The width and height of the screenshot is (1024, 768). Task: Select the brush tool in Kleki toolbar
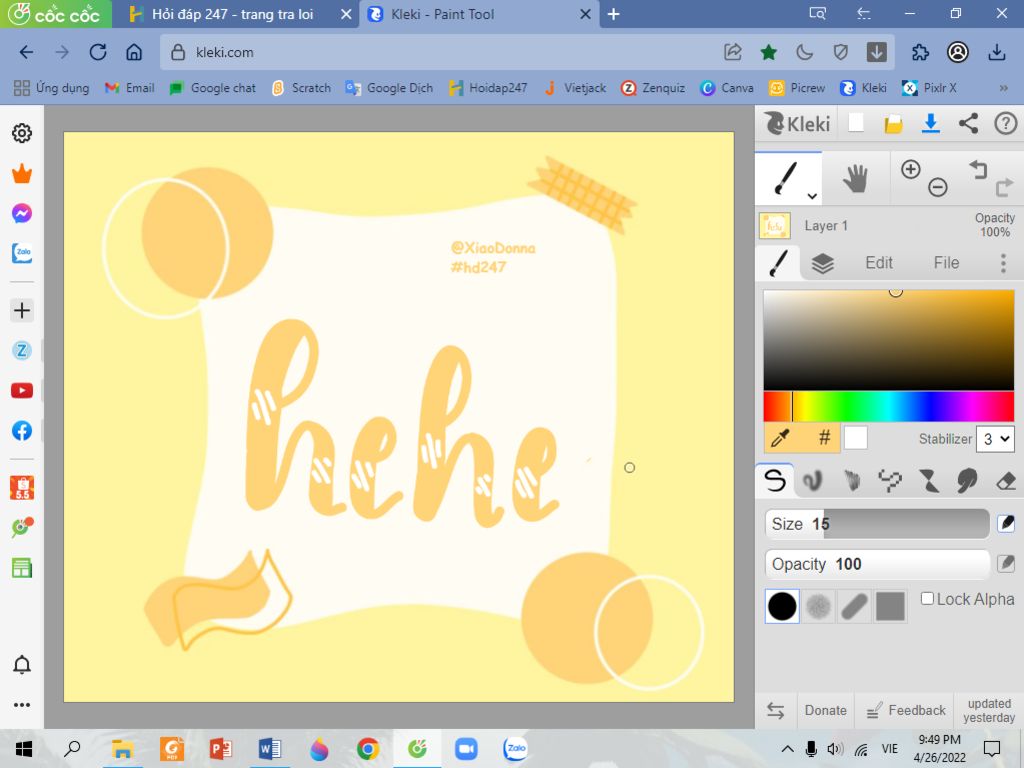785,178
